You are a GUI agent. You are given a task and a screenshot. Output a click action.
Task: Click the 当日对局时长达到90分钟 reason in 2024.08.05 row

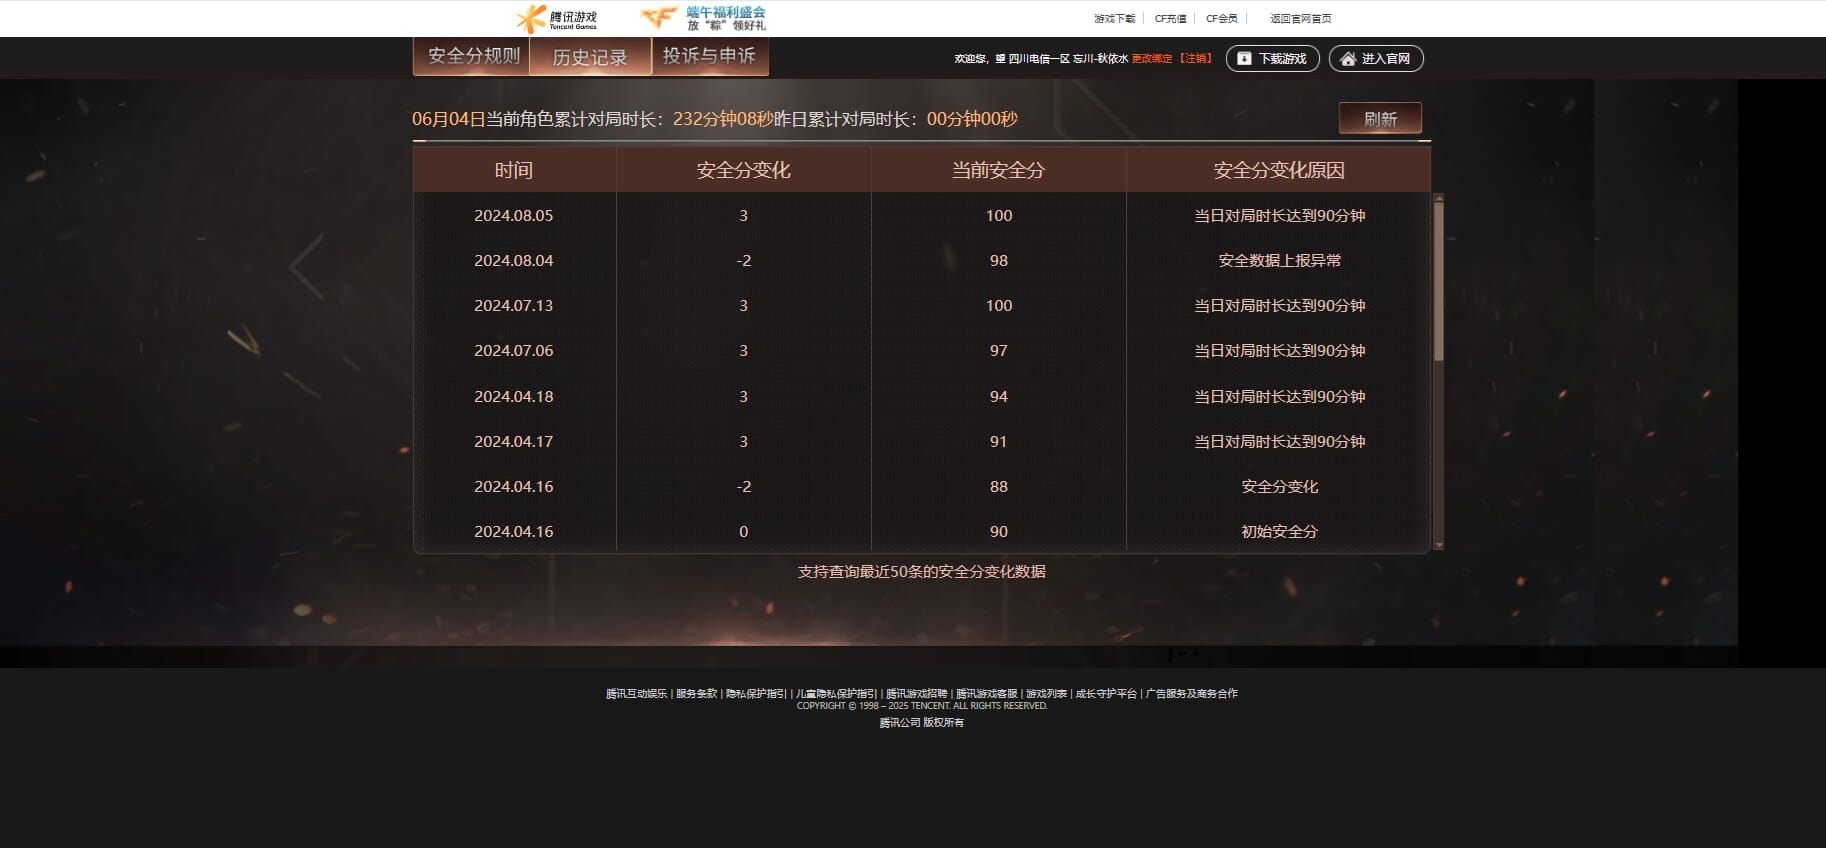[x=1279, y=215]
